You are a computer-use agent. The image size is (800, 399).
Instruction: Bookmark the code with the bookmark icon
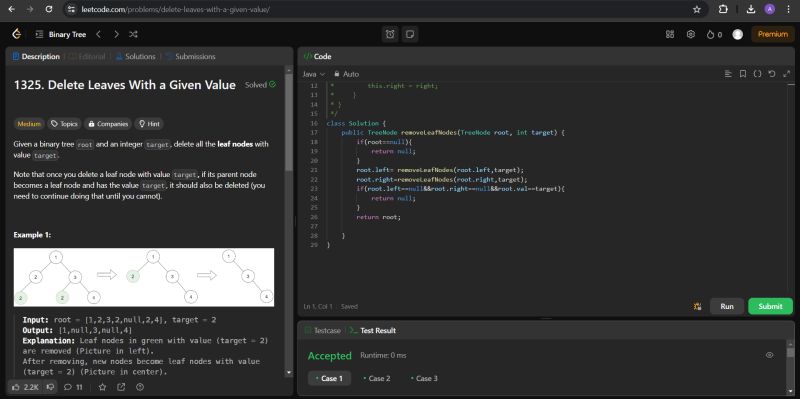tap(743, 74)
